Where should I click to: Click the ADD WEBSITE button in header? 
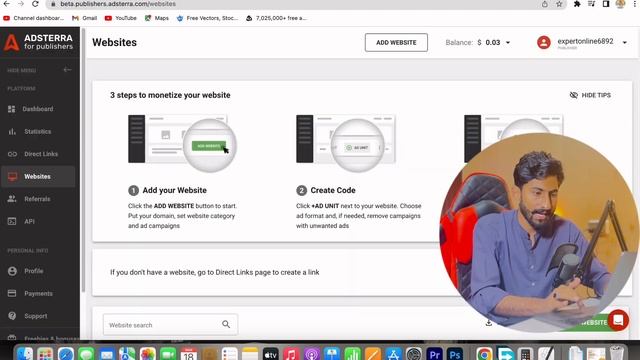396,42
